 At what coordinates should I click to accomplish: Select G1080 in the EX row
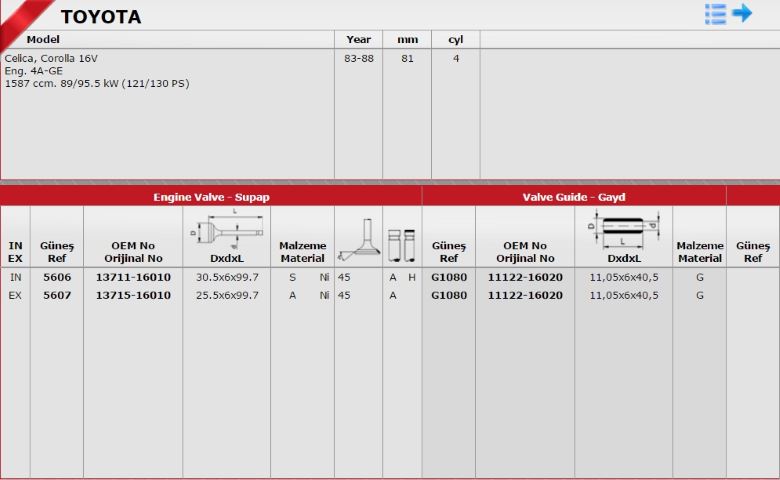tap(449, 295)
